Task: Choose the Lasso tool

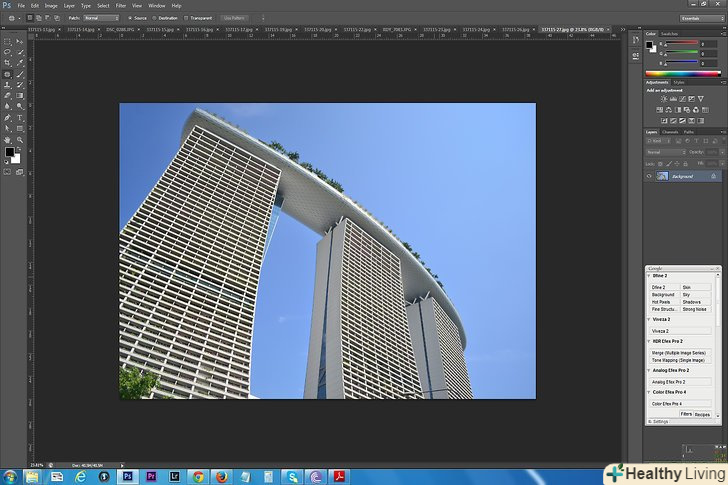Action: (7, 52)
